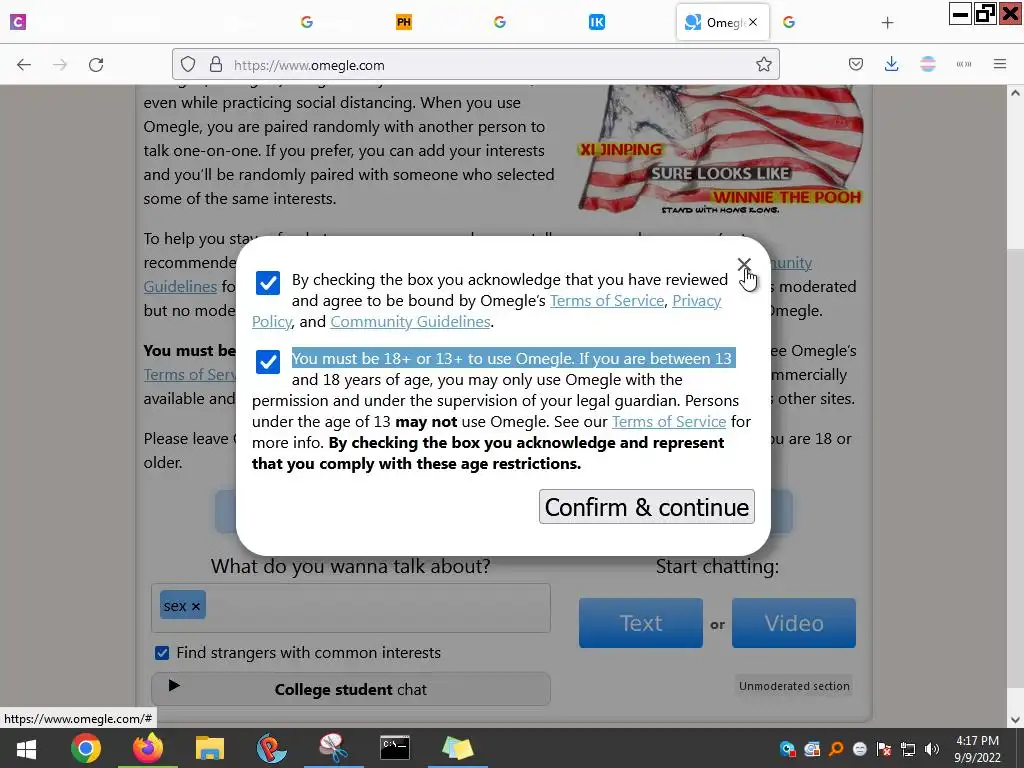This screenshot has width=1024, height=768.
Task: Open Action Center flag tray icon
Action: [x=884, y=749]
